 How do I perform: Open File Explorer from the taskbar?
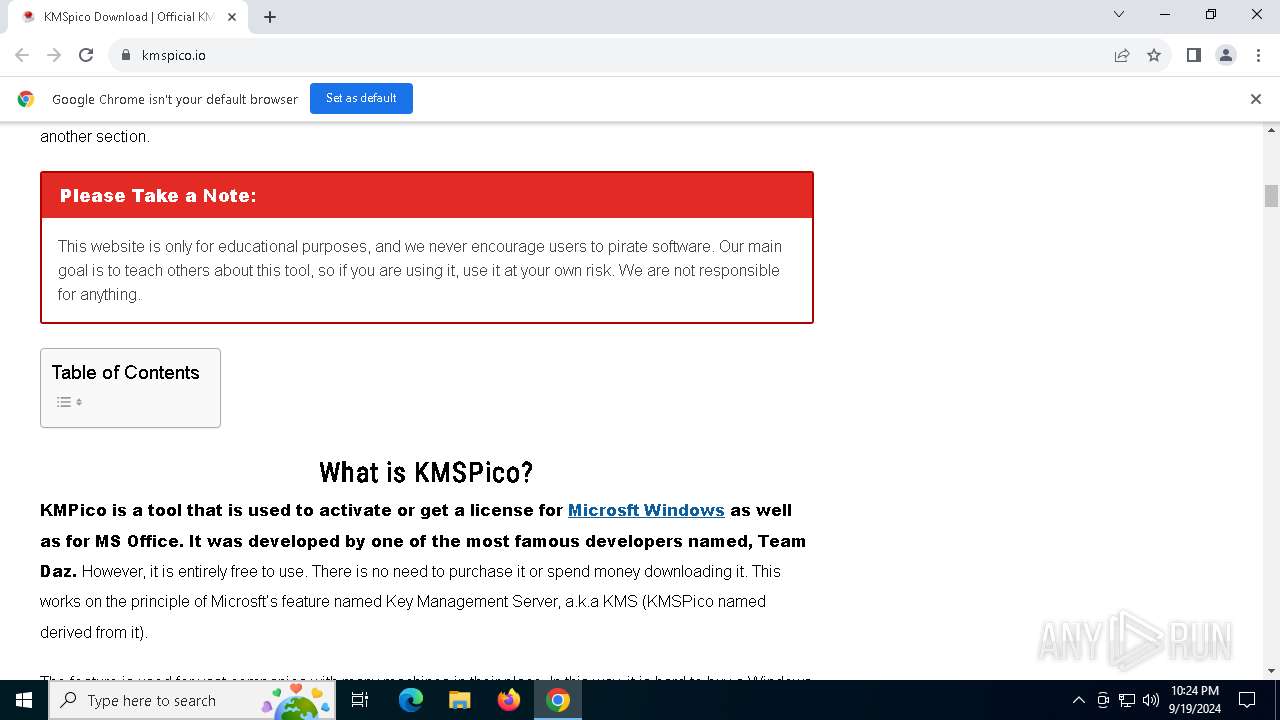460,700
